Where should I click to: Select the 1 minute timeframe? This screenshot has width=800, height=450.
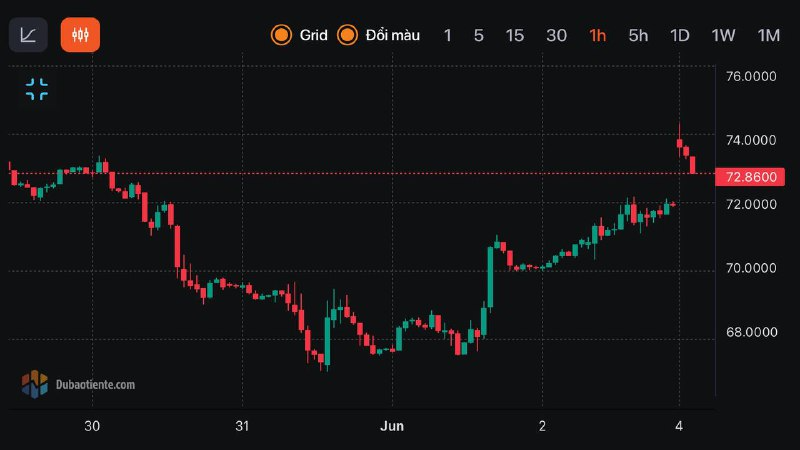coord(447,35)
